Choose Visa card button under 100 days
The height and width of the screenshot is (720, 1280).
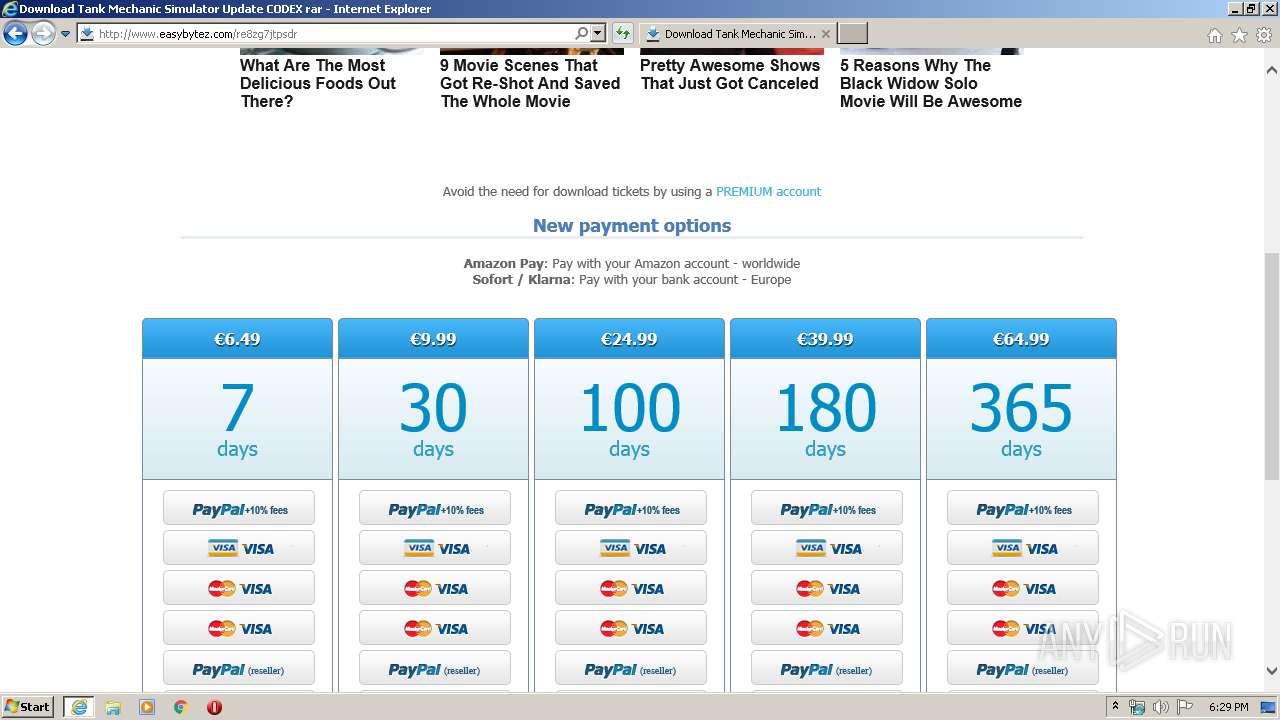coord(631,548)
